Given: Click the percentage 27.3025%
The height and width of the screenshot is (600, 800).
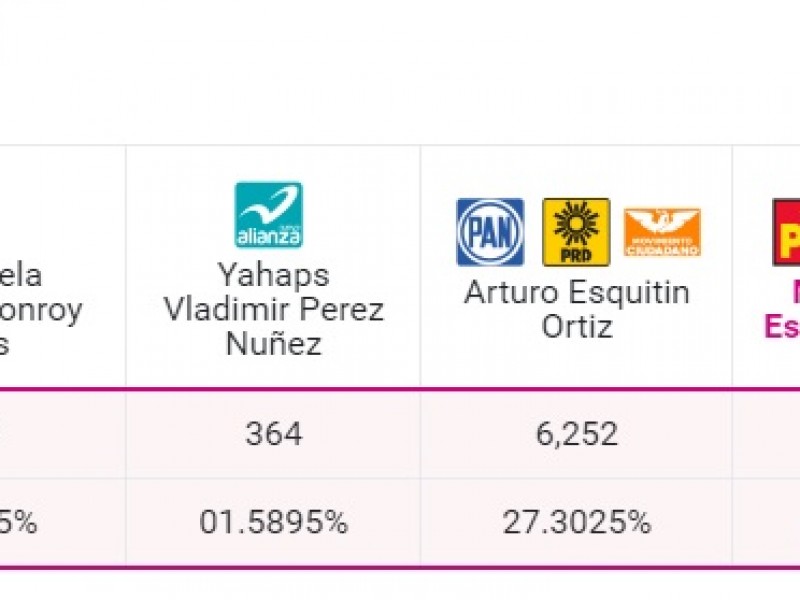Looking at the screenshot, I should [577, 522].
